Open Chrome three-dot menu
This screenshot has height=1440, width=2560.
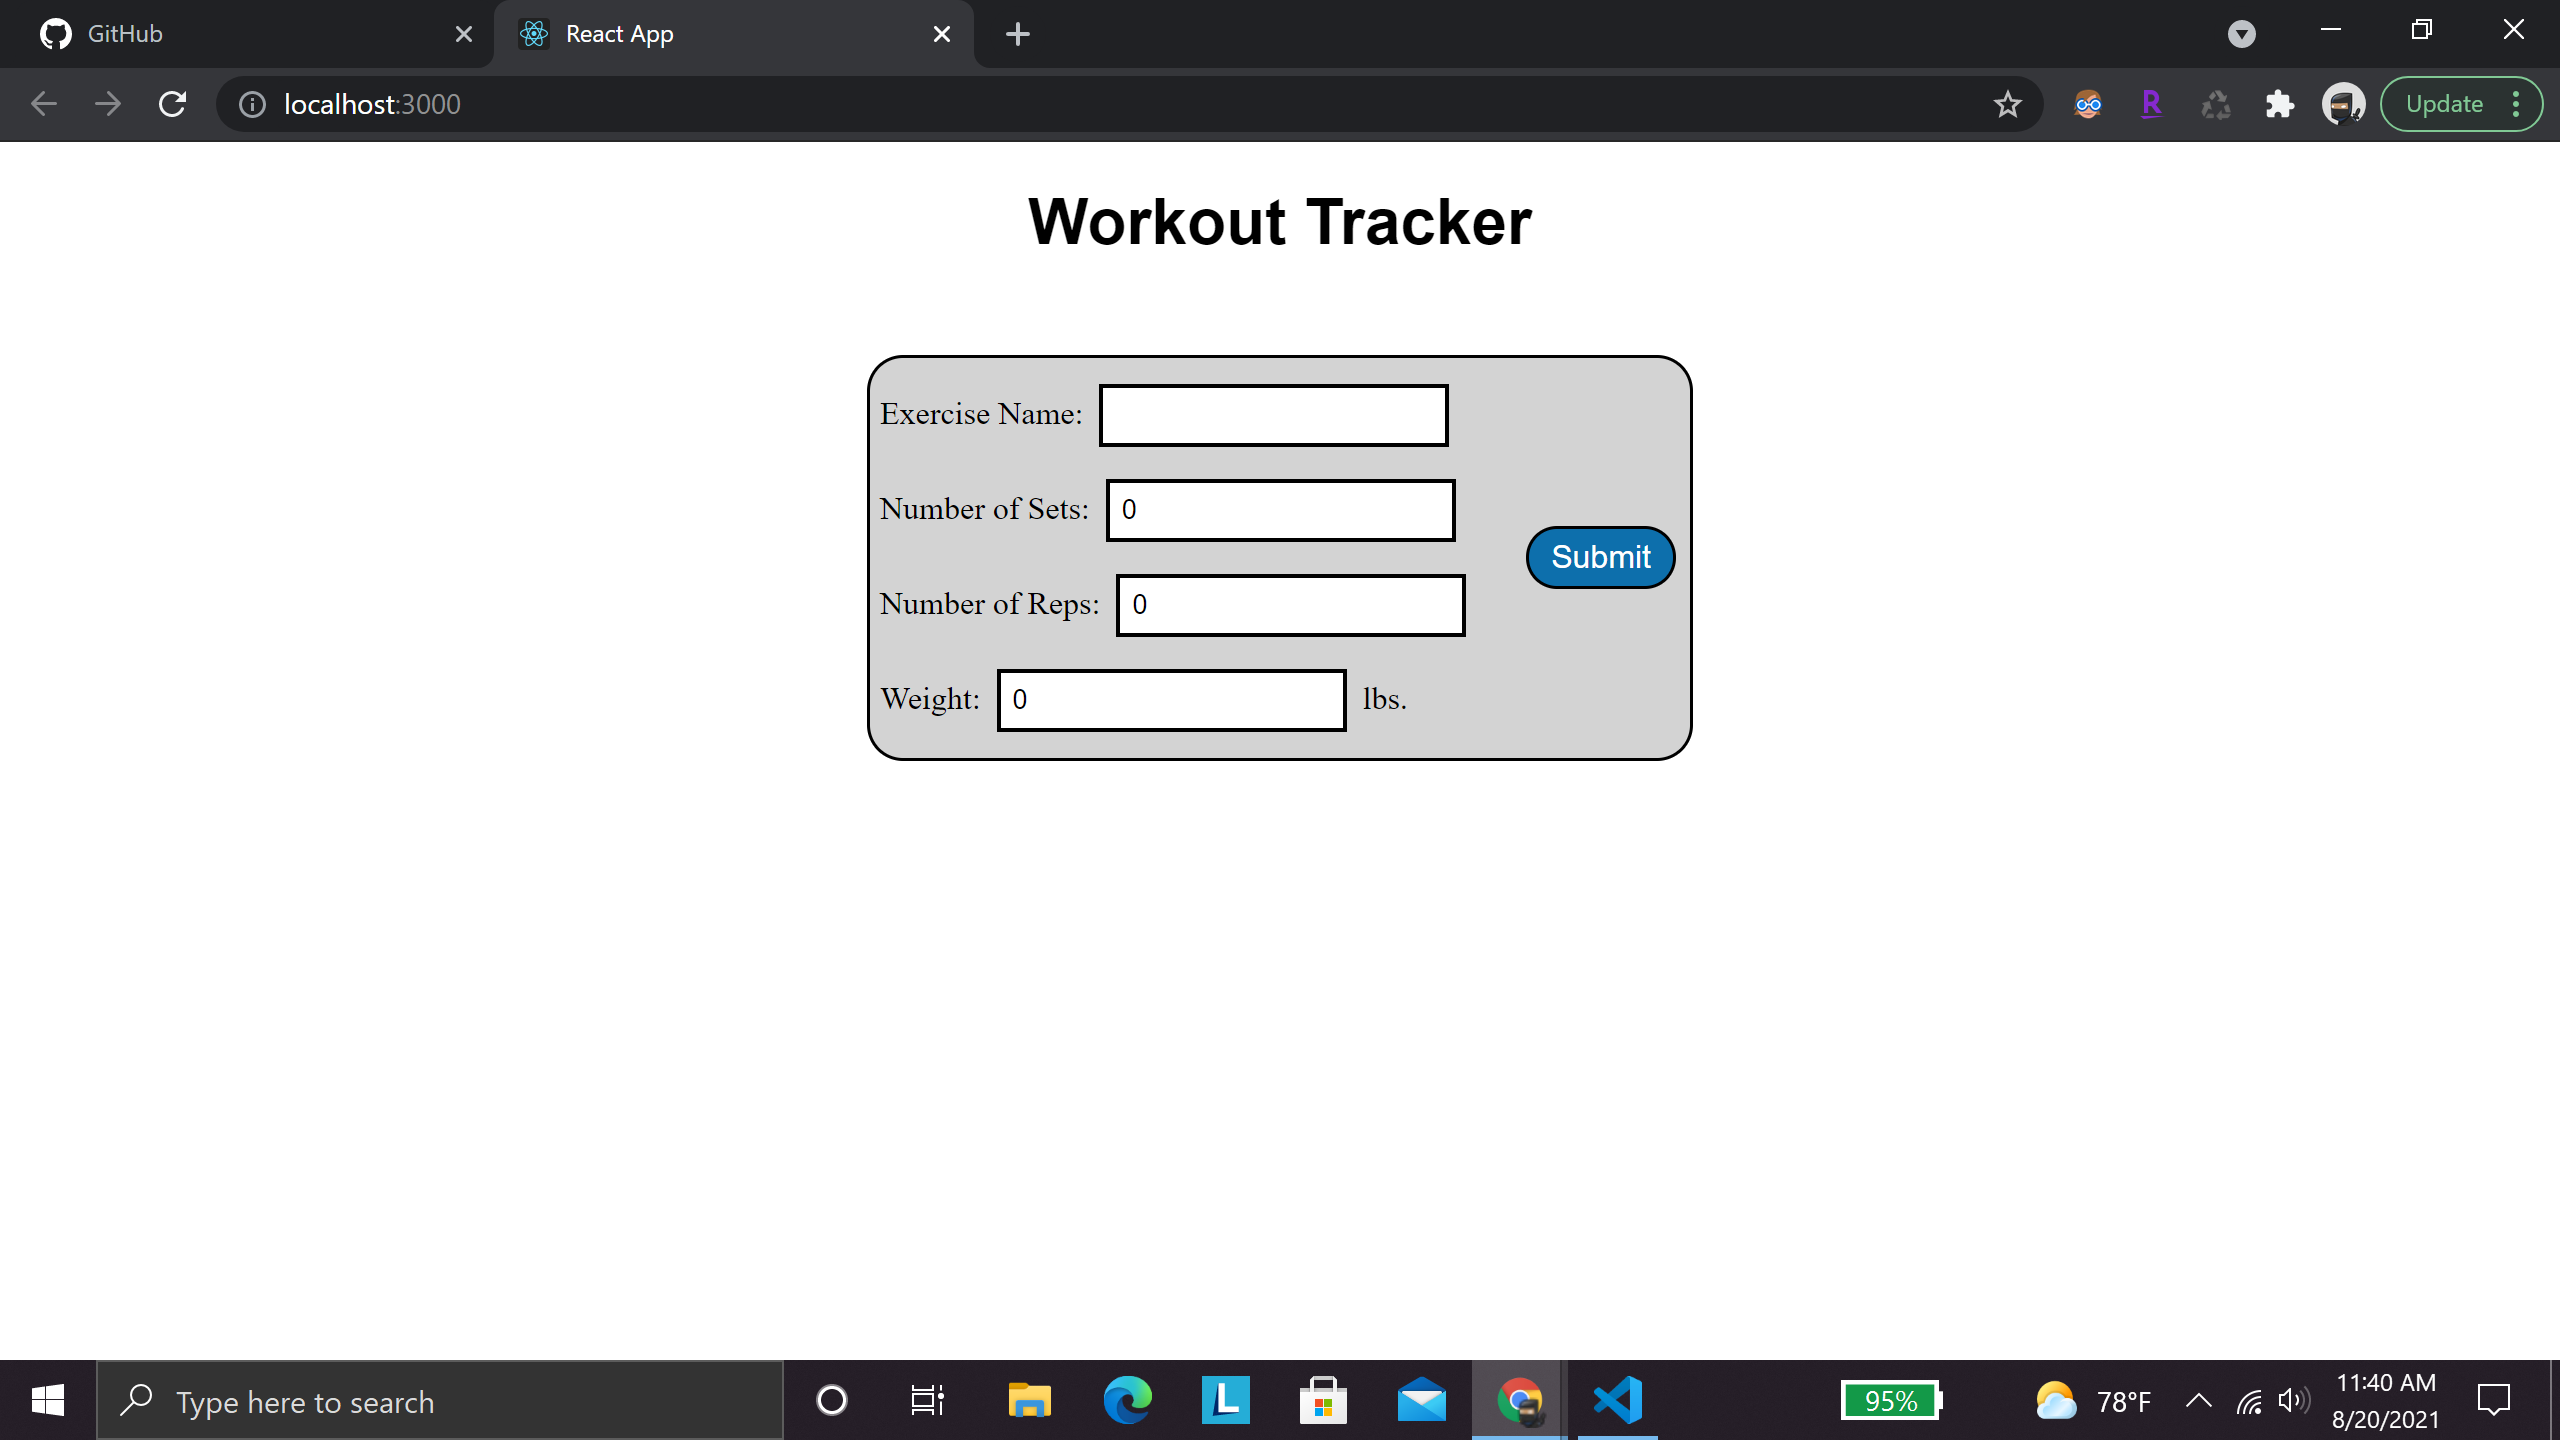tap(2516, 104)
